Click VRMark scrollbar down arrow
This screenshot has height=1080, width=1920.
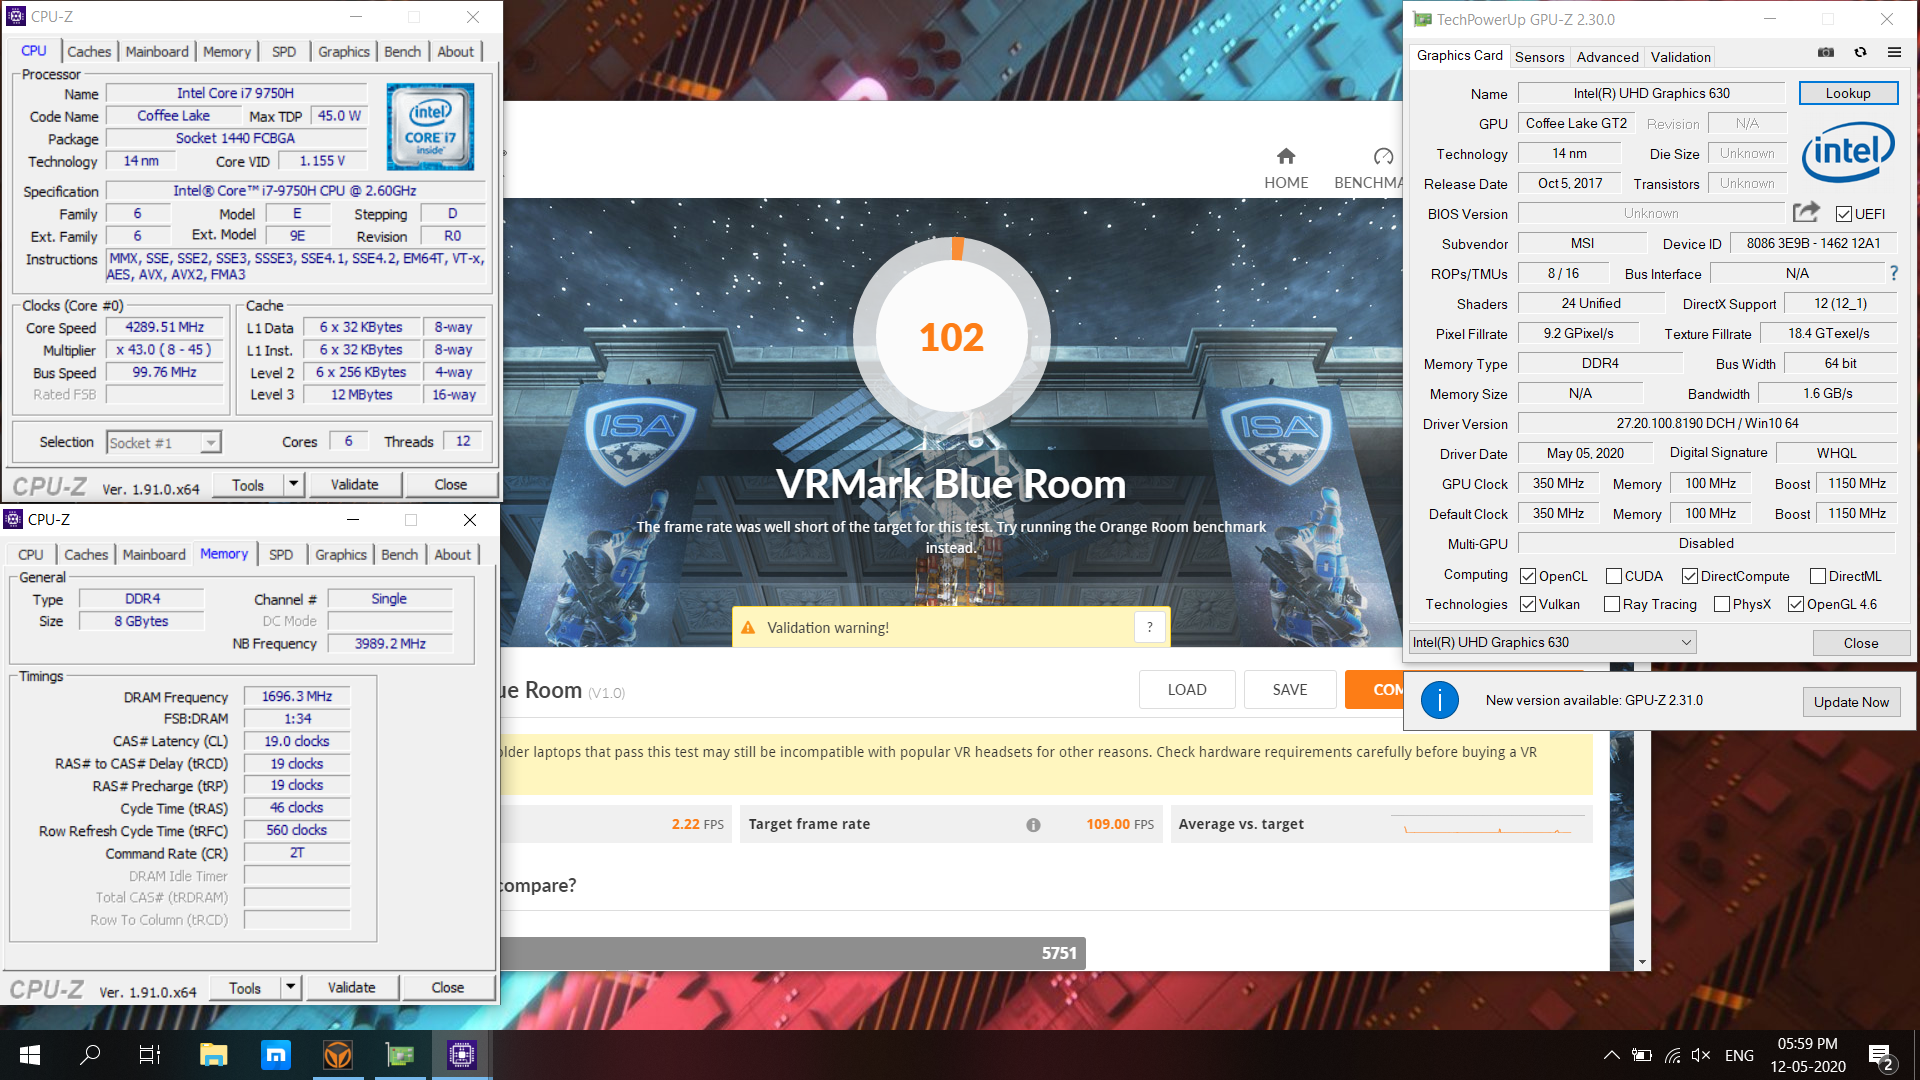[1642, 962]
